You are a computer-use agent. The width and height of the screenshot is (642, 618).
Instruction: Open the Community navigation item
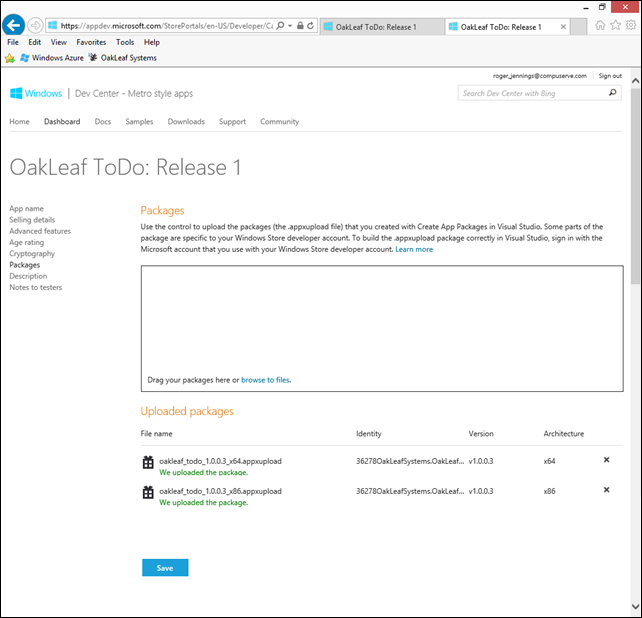click(x=280, y=122)
